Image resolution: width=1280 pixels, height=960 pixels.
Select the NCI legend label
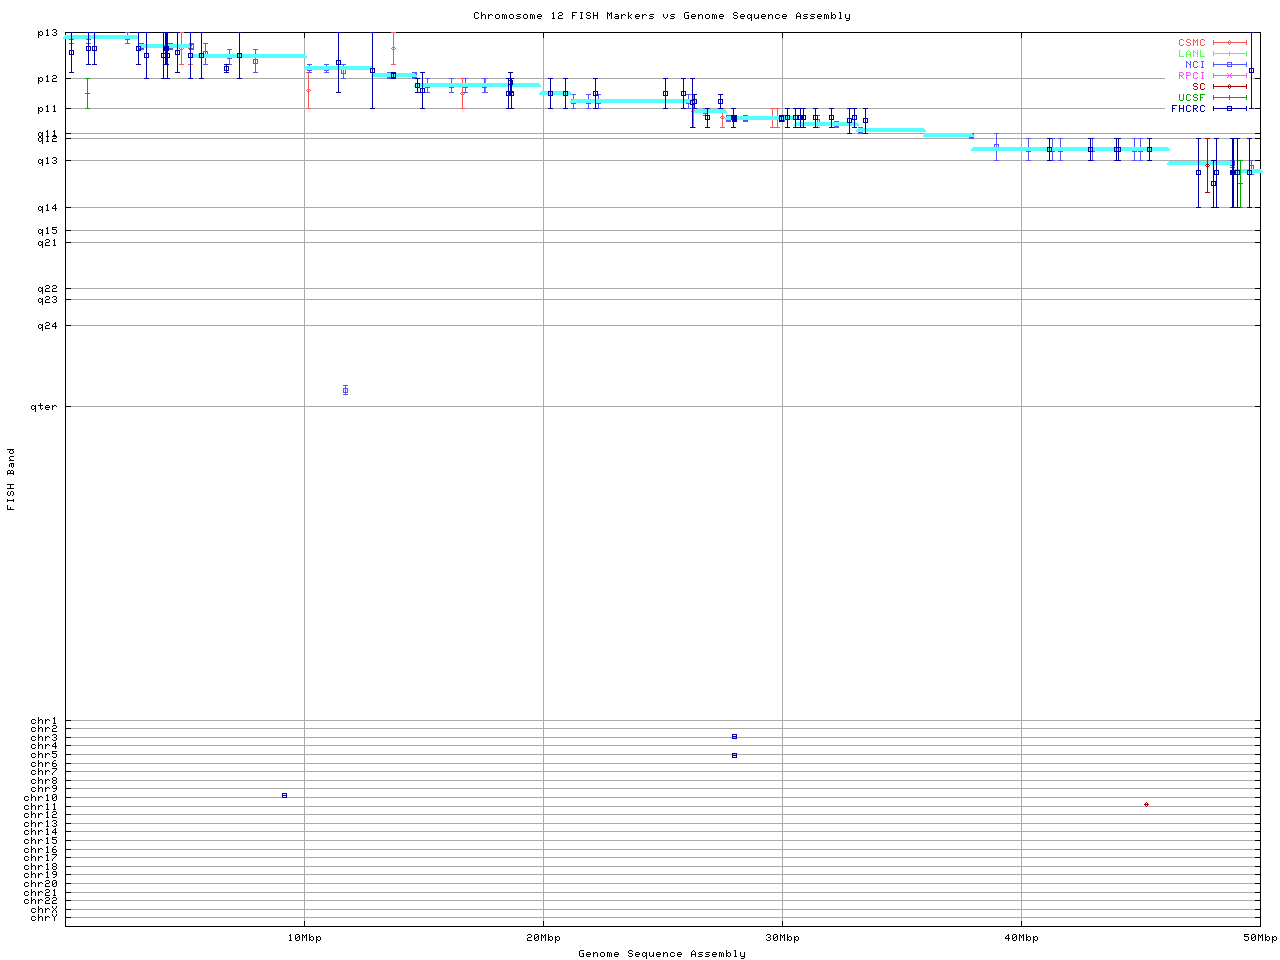click(1195, 65)
